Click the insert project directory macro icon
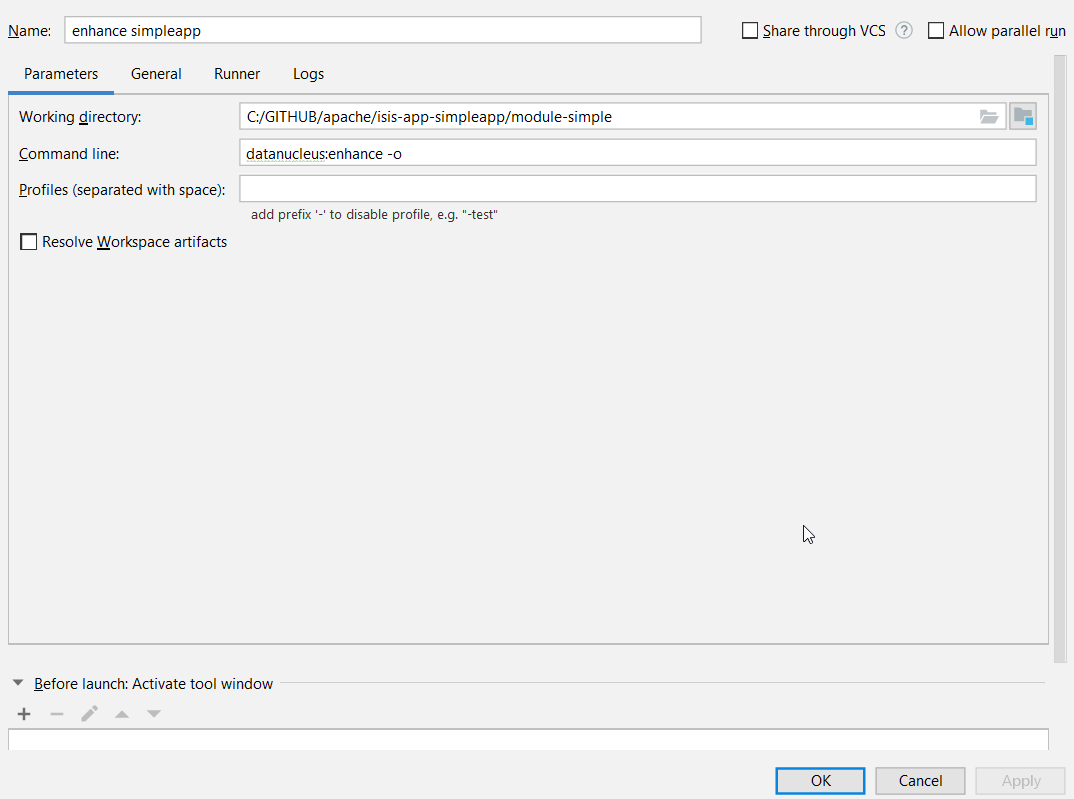 click(x=1022, y=115)
